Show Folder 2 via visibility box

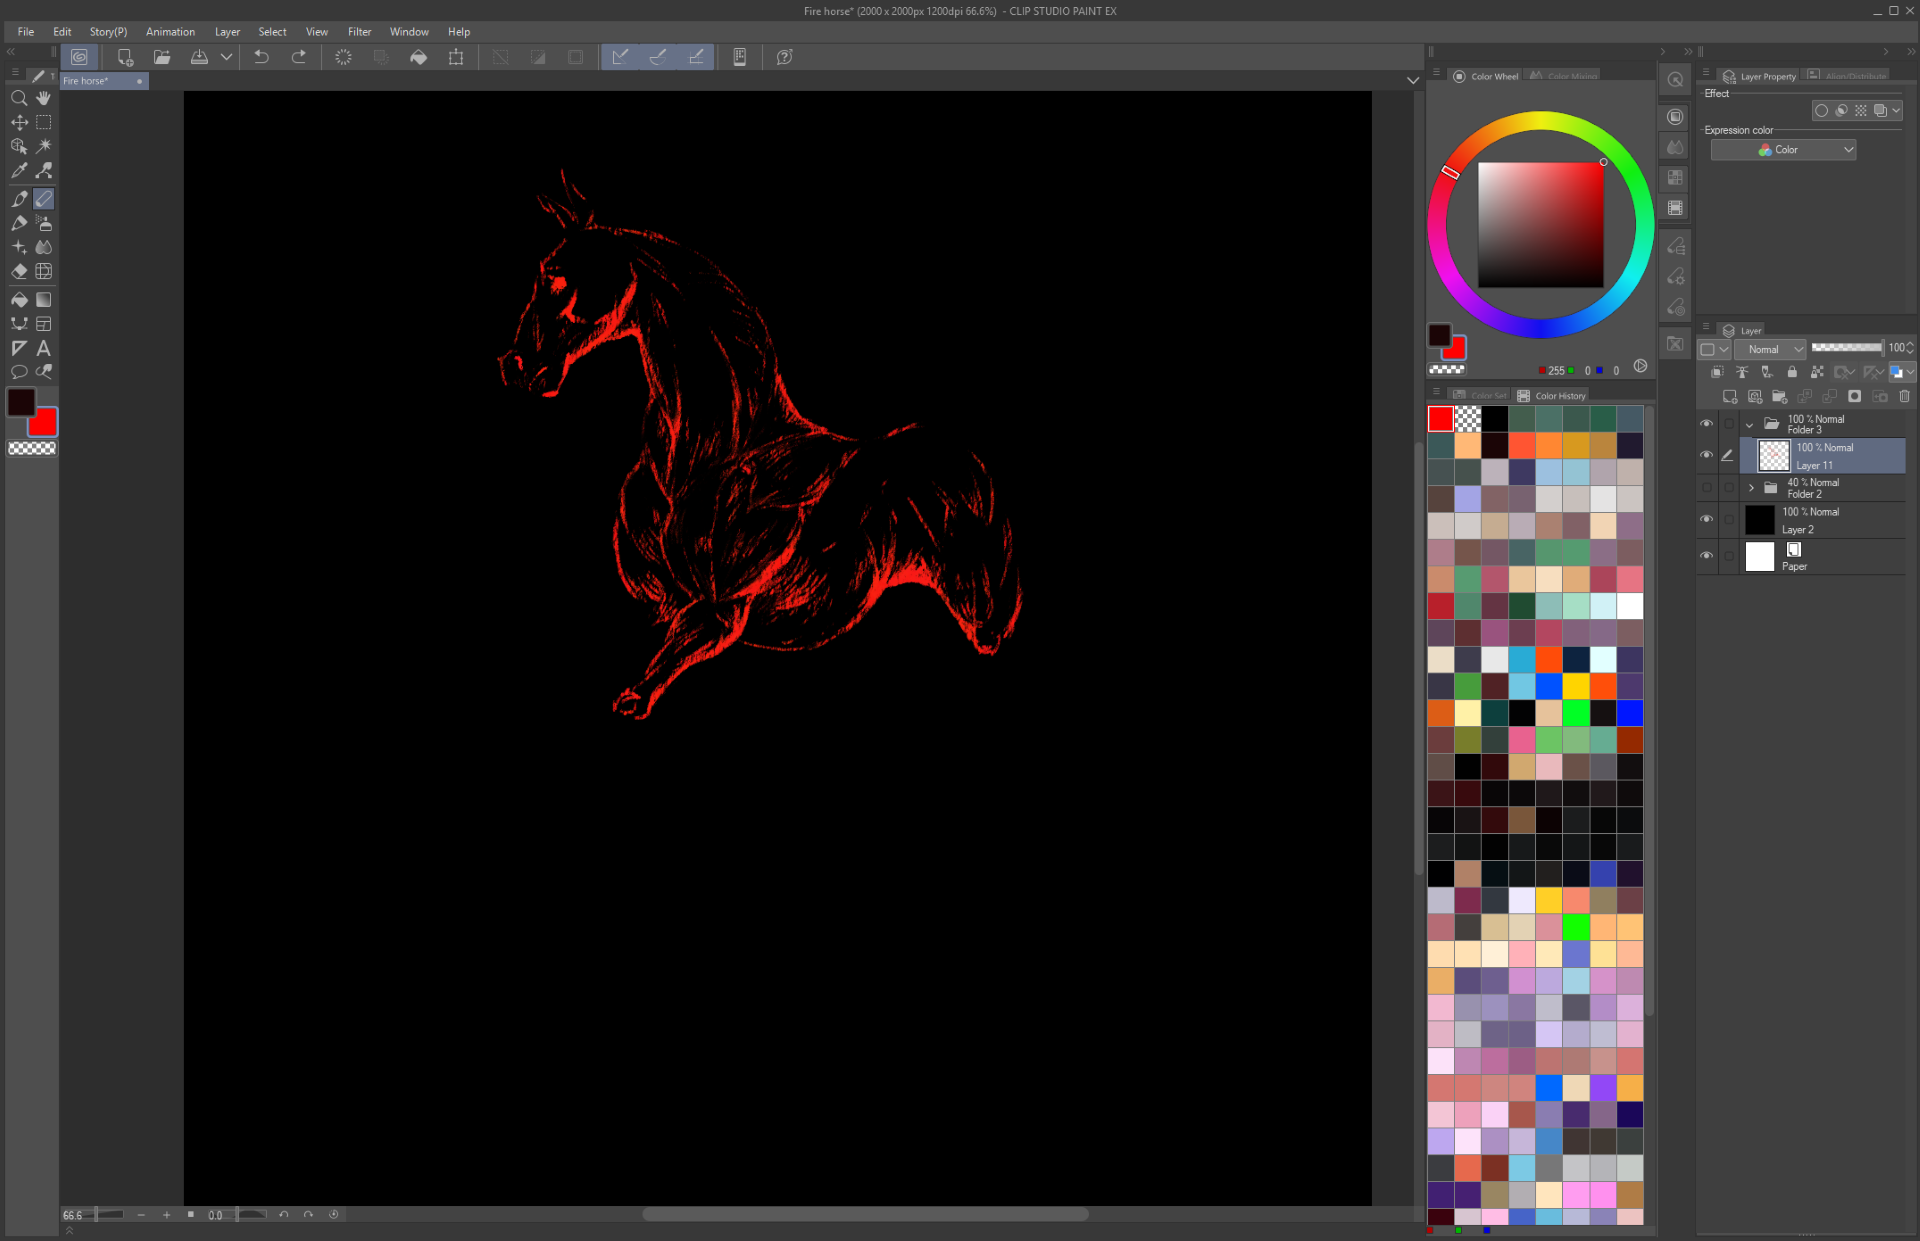(x=1706, y=488)
